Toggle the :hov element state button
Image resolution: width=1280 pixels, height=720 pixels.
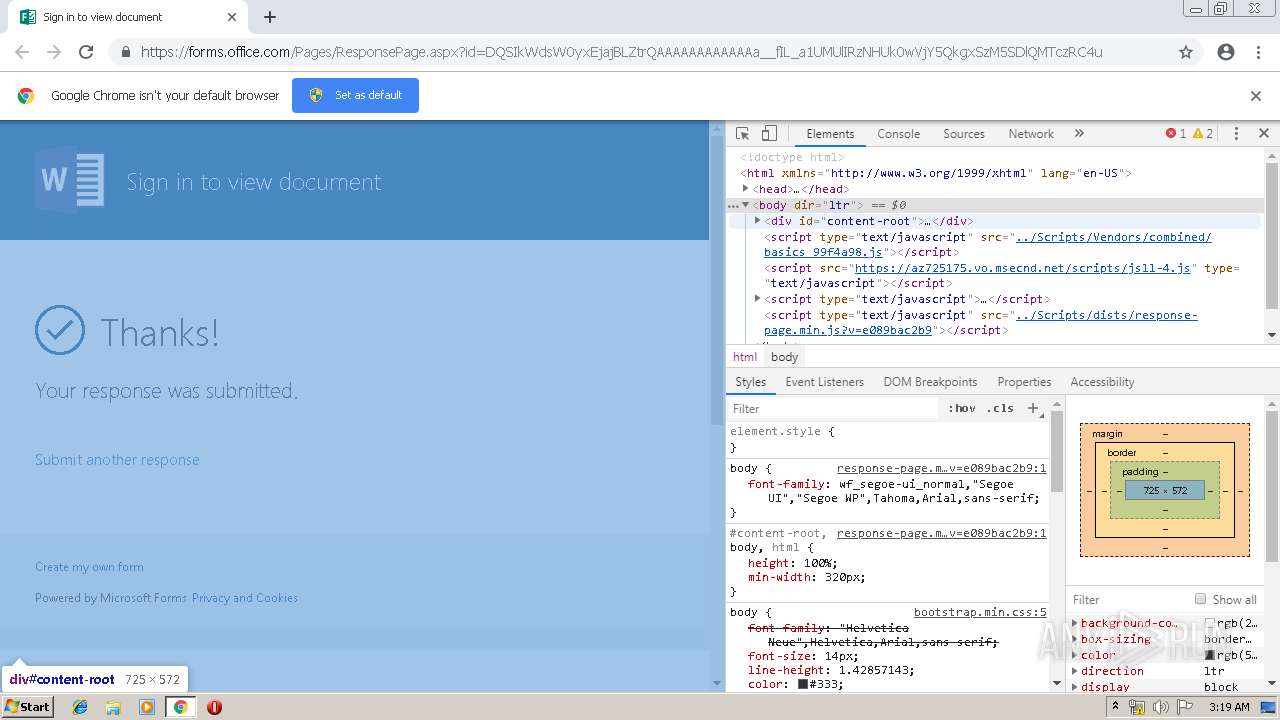962,409
